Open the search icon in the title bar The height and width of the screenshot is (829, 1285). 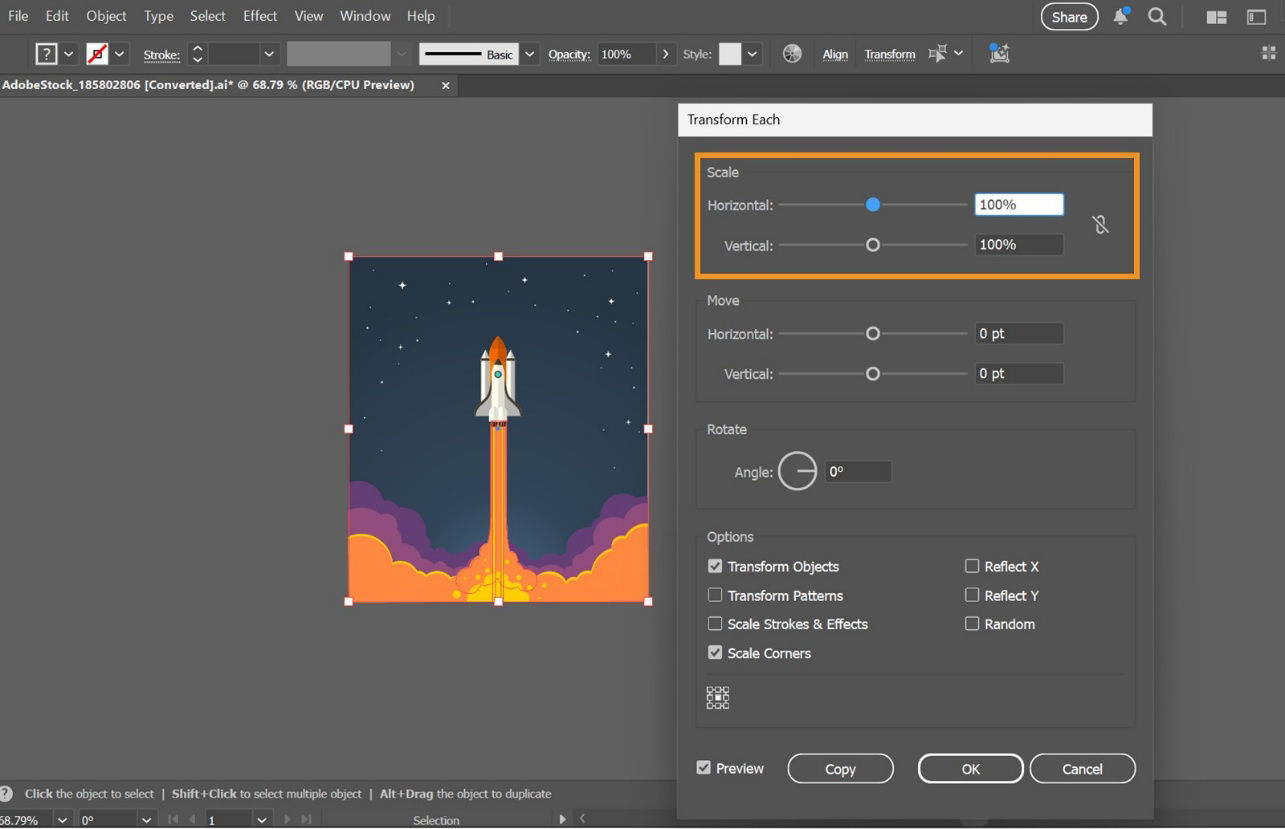click(1158, 17)
